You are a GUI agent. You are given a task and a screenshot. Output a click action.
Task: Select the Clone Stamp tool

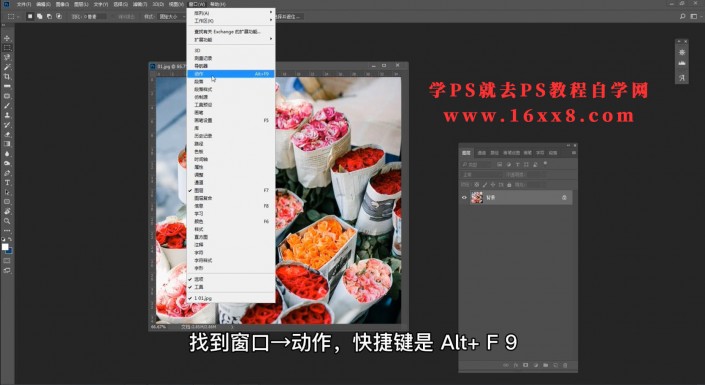7,115
